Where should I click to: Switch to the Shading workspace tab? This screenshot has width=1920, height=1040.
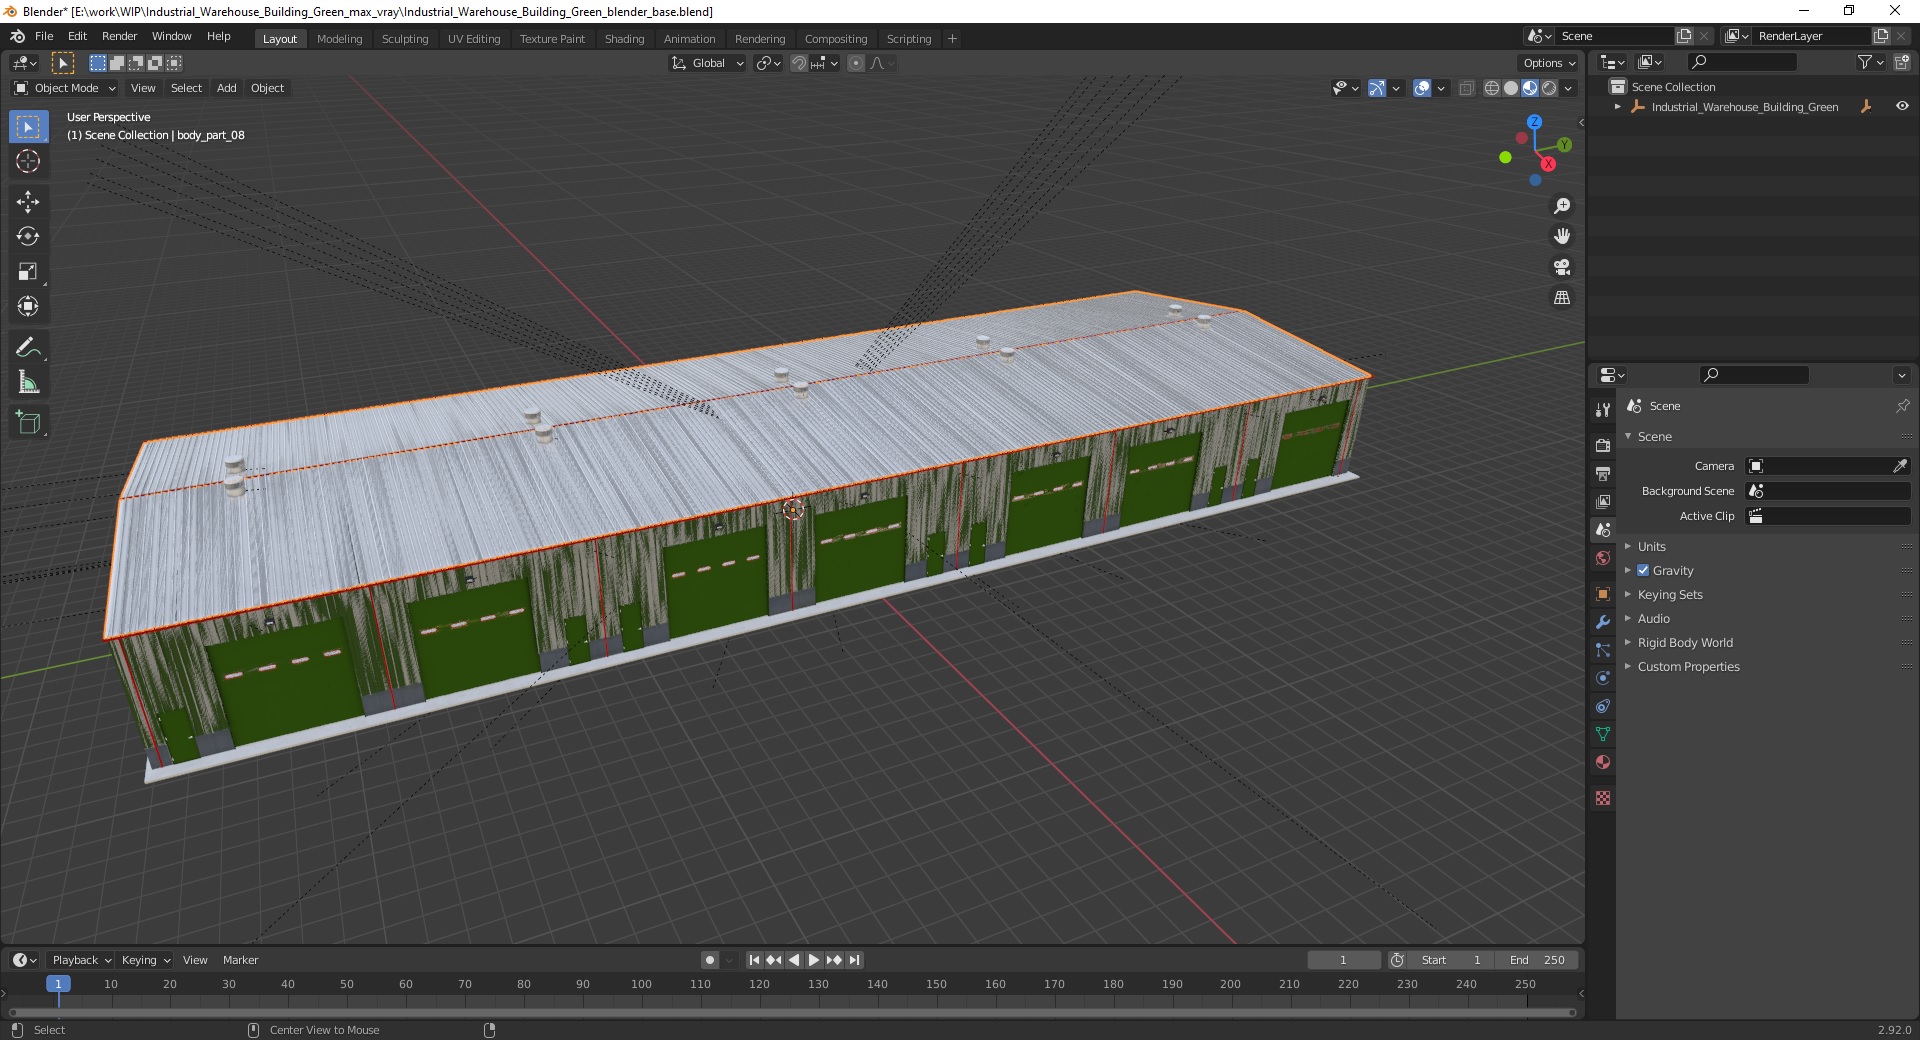624,38
